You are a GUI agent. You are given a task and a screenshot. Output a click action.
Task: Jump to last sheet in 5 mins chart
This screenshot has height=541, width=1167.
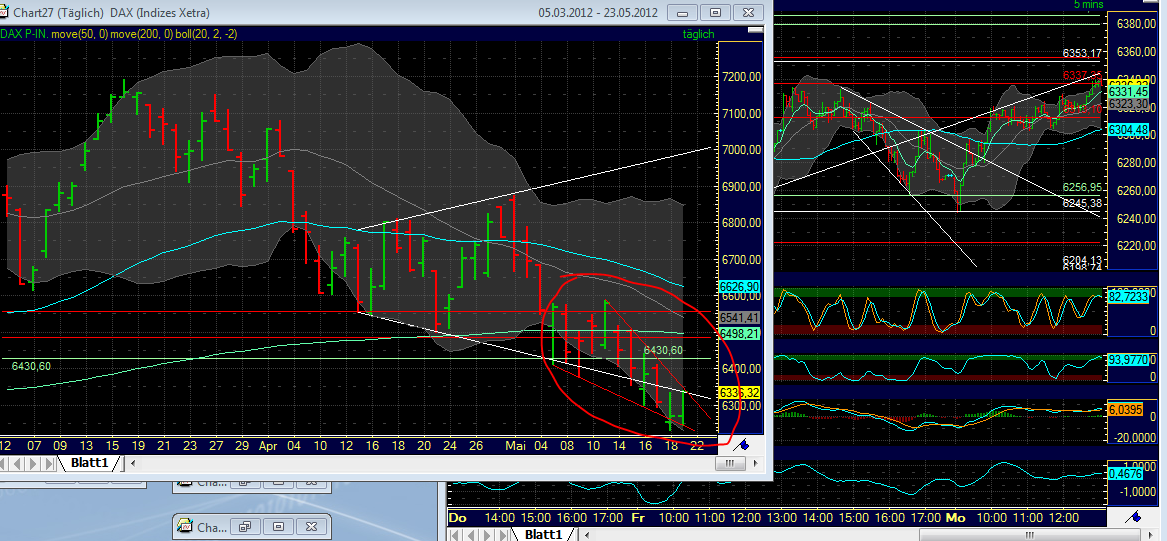(502, 534)
